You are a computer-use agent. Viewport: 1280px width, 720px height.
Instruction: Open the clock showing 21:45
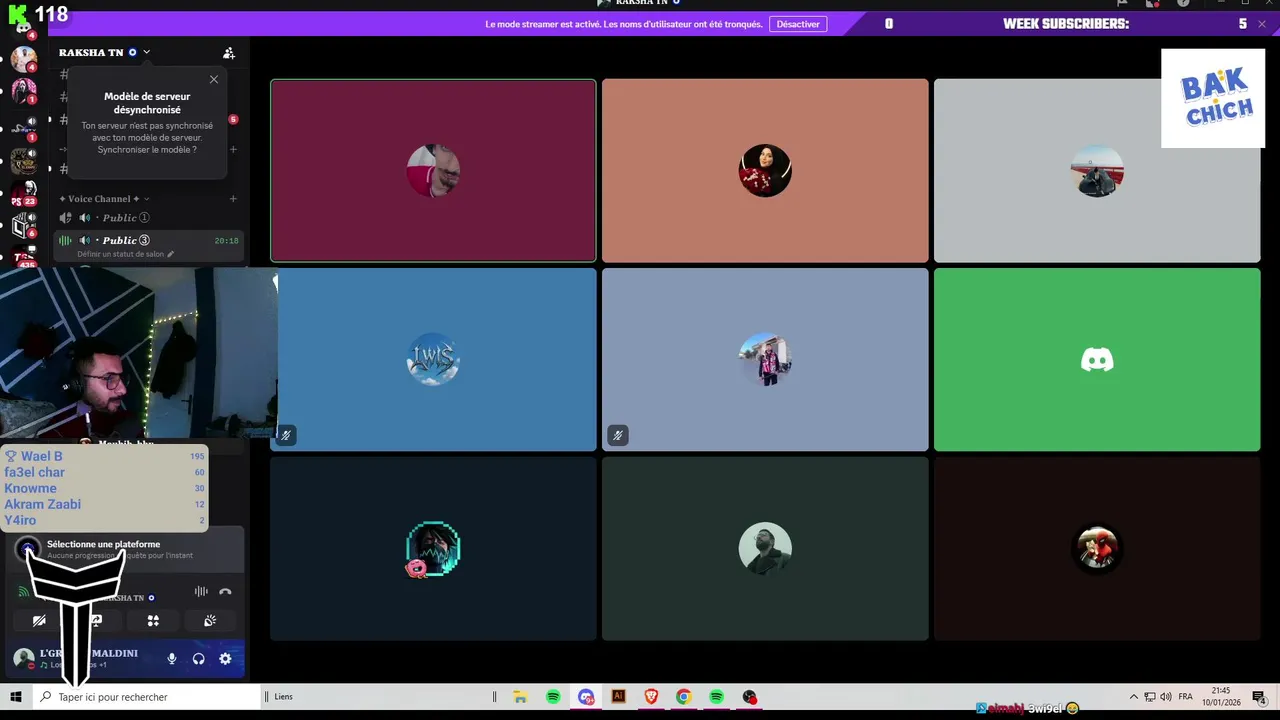[x=1221, y=697]
